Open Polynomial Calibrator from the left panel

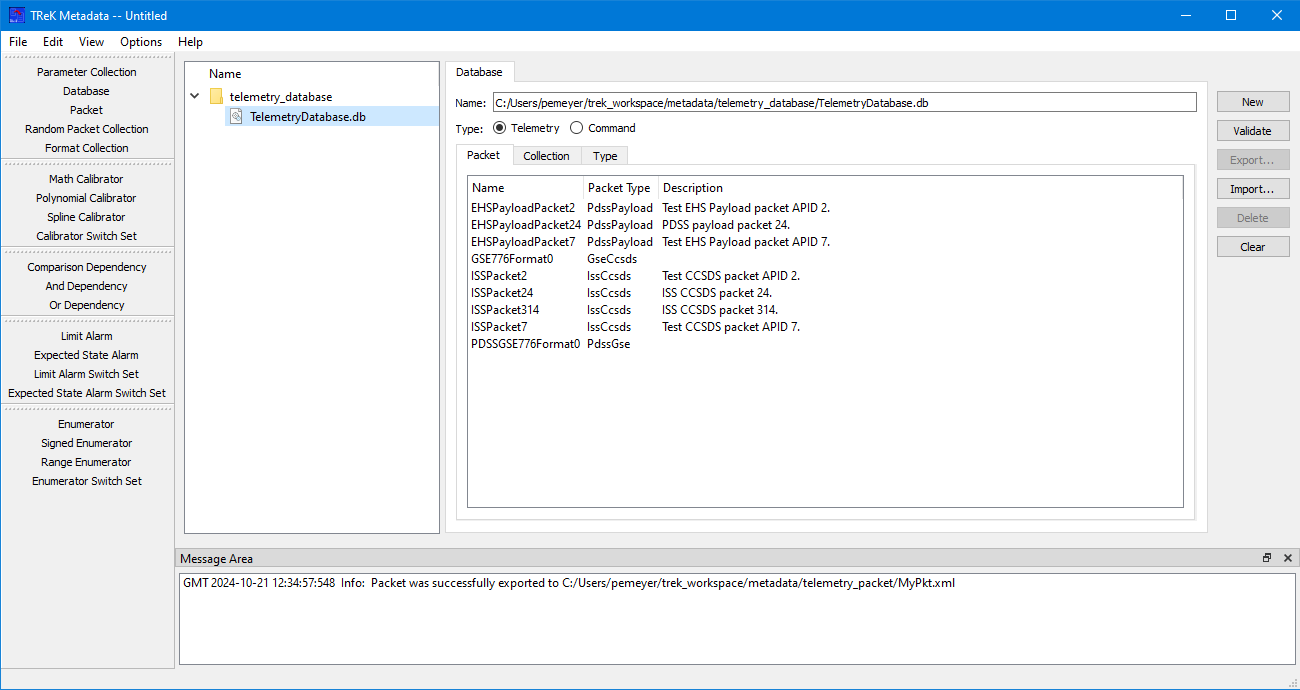(87, 198)
